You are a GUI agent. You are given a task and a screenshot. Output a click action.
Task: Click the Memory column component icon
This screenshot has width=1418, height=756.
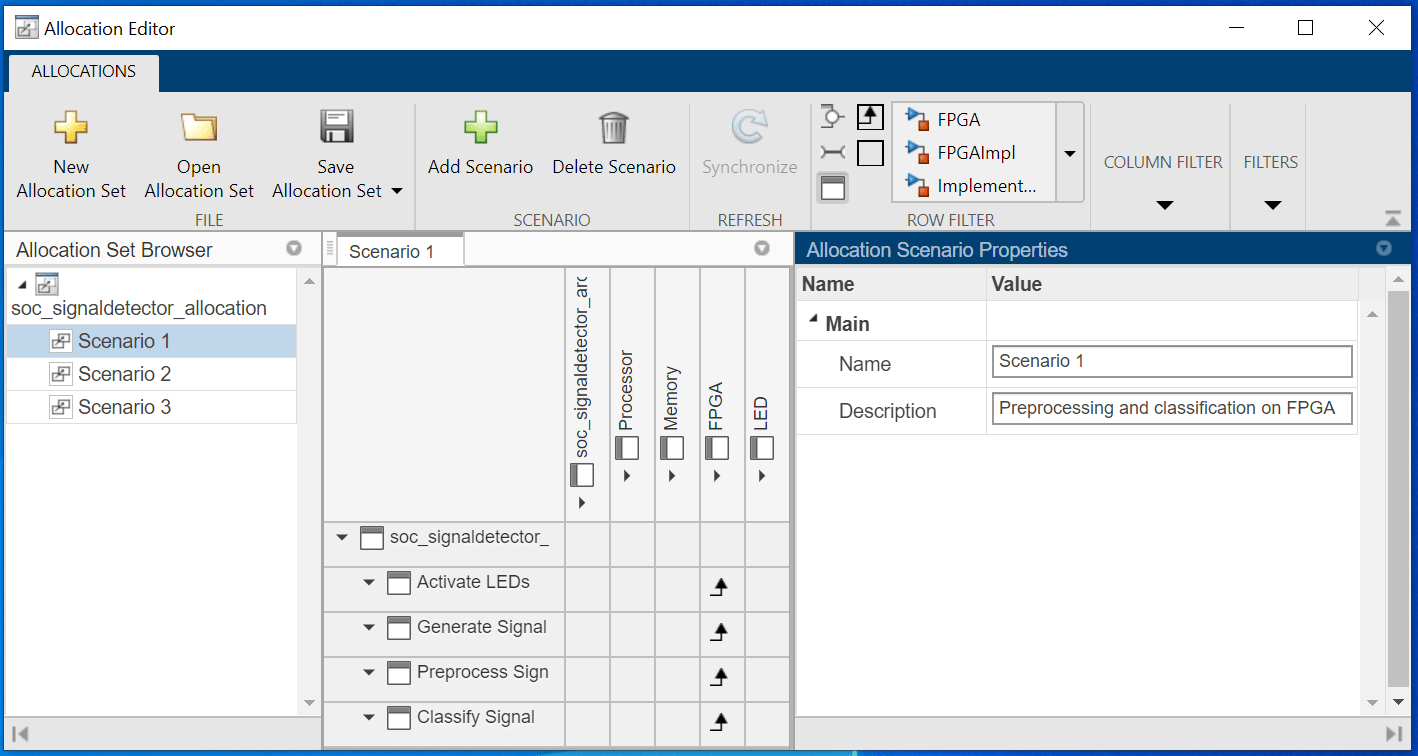(672, 448)
